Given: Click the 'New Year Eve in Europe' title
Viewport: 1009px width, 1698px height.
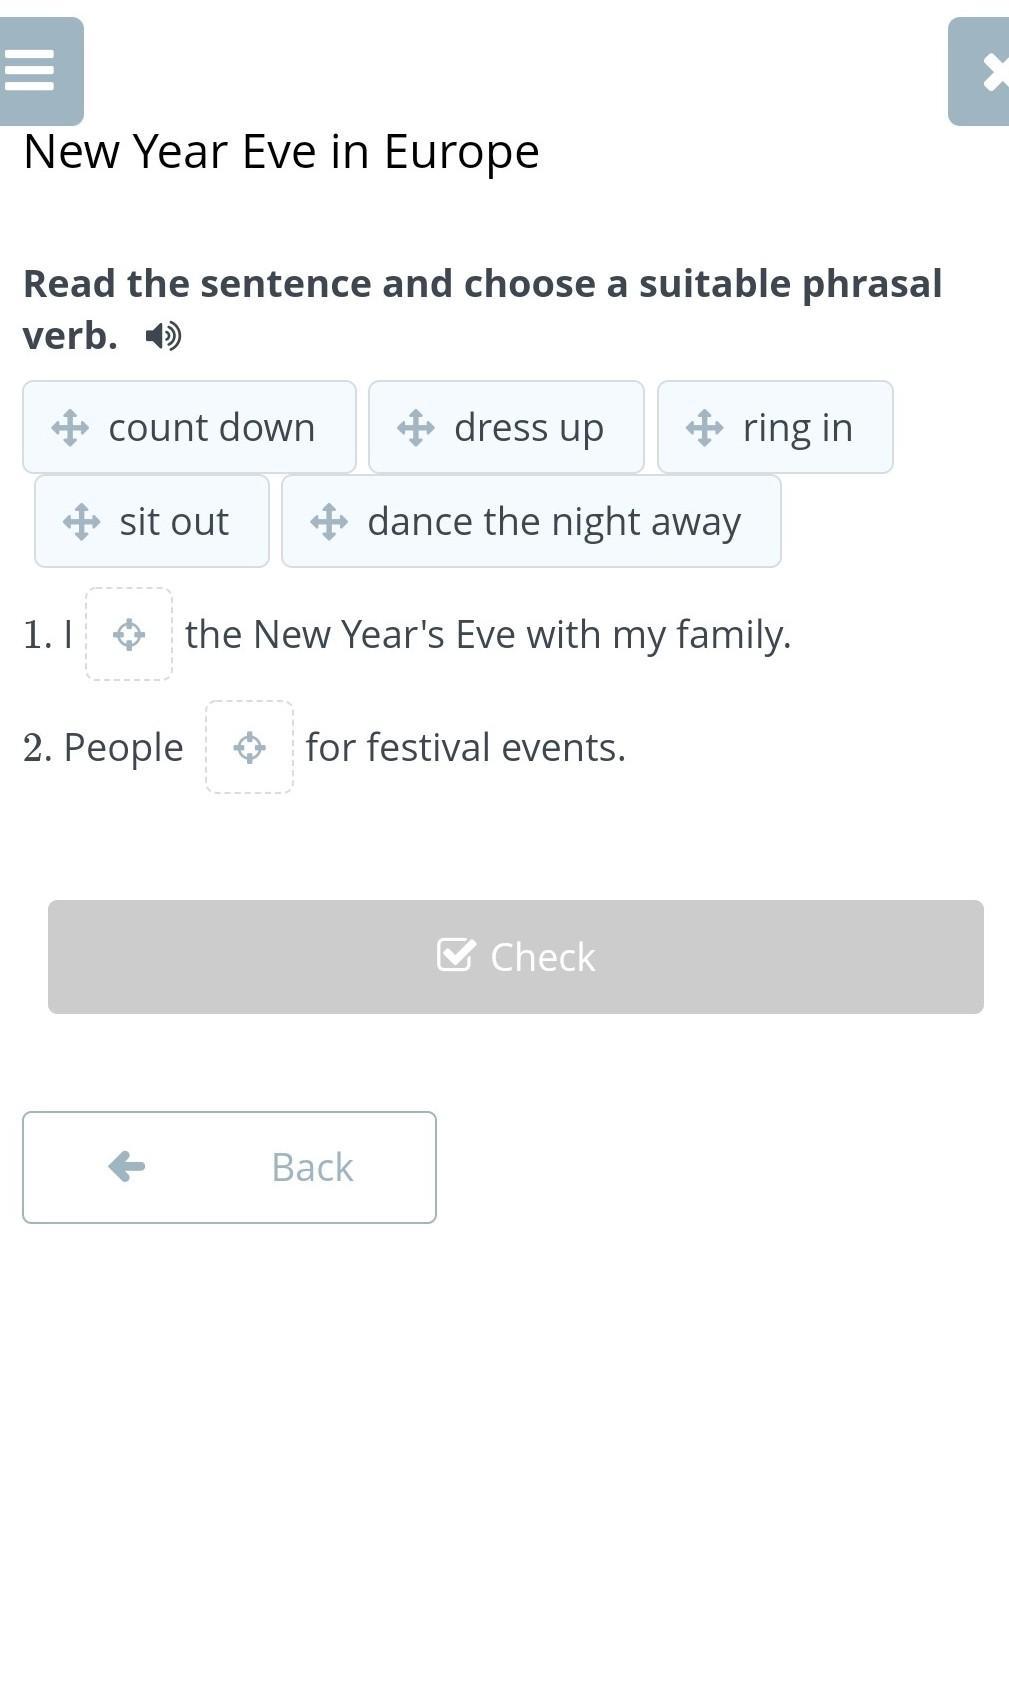Looking at the screenshot, I should click(281, 152).
